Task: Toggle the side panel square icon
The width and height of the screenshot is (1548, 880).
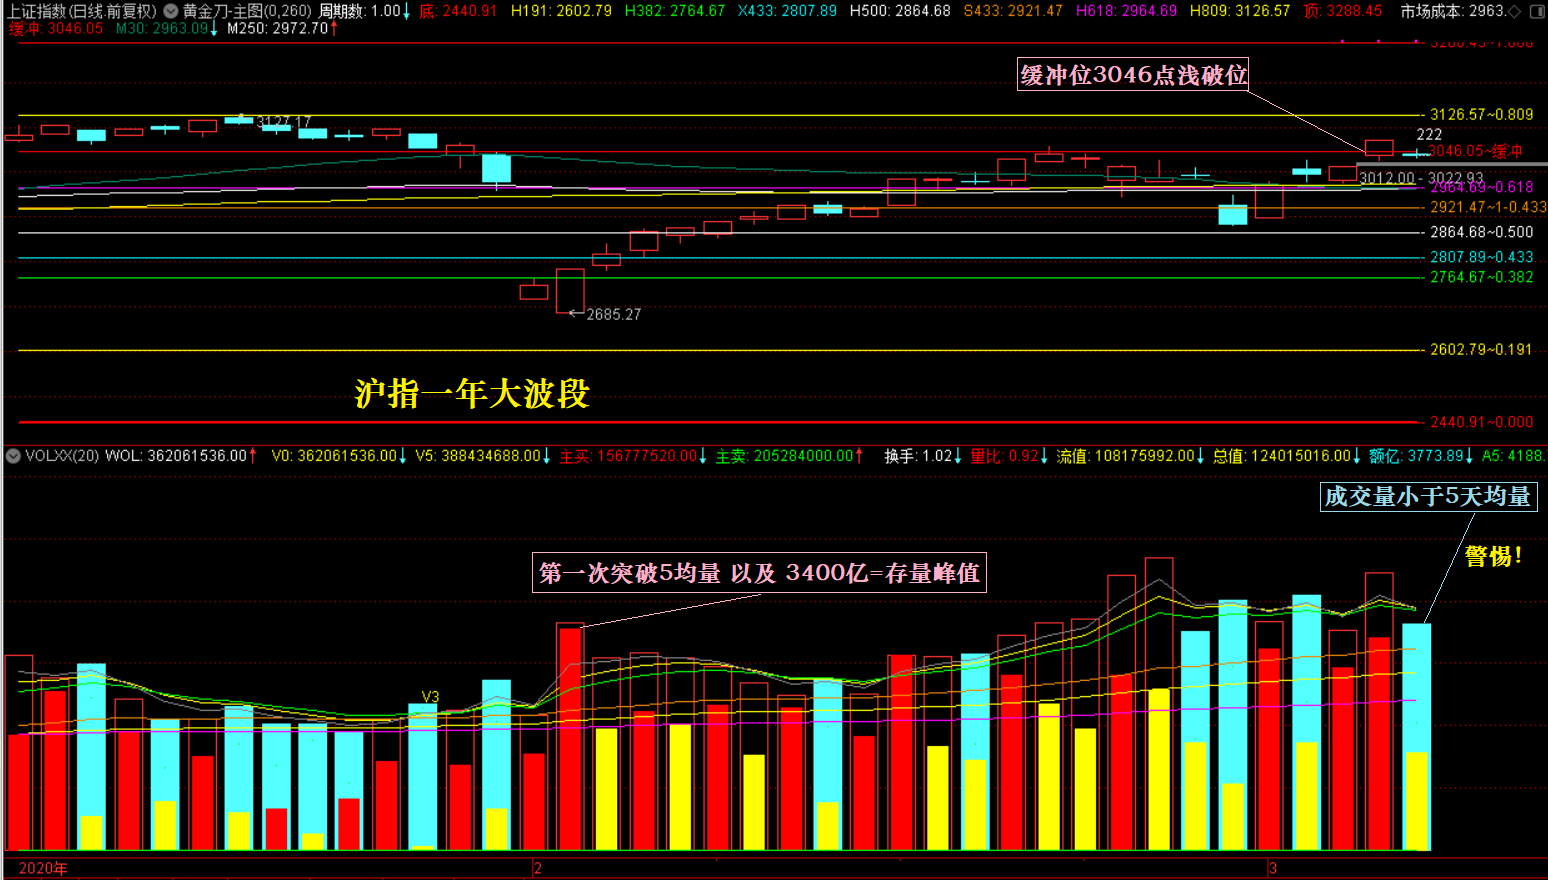Action: tap(1537, 11)
